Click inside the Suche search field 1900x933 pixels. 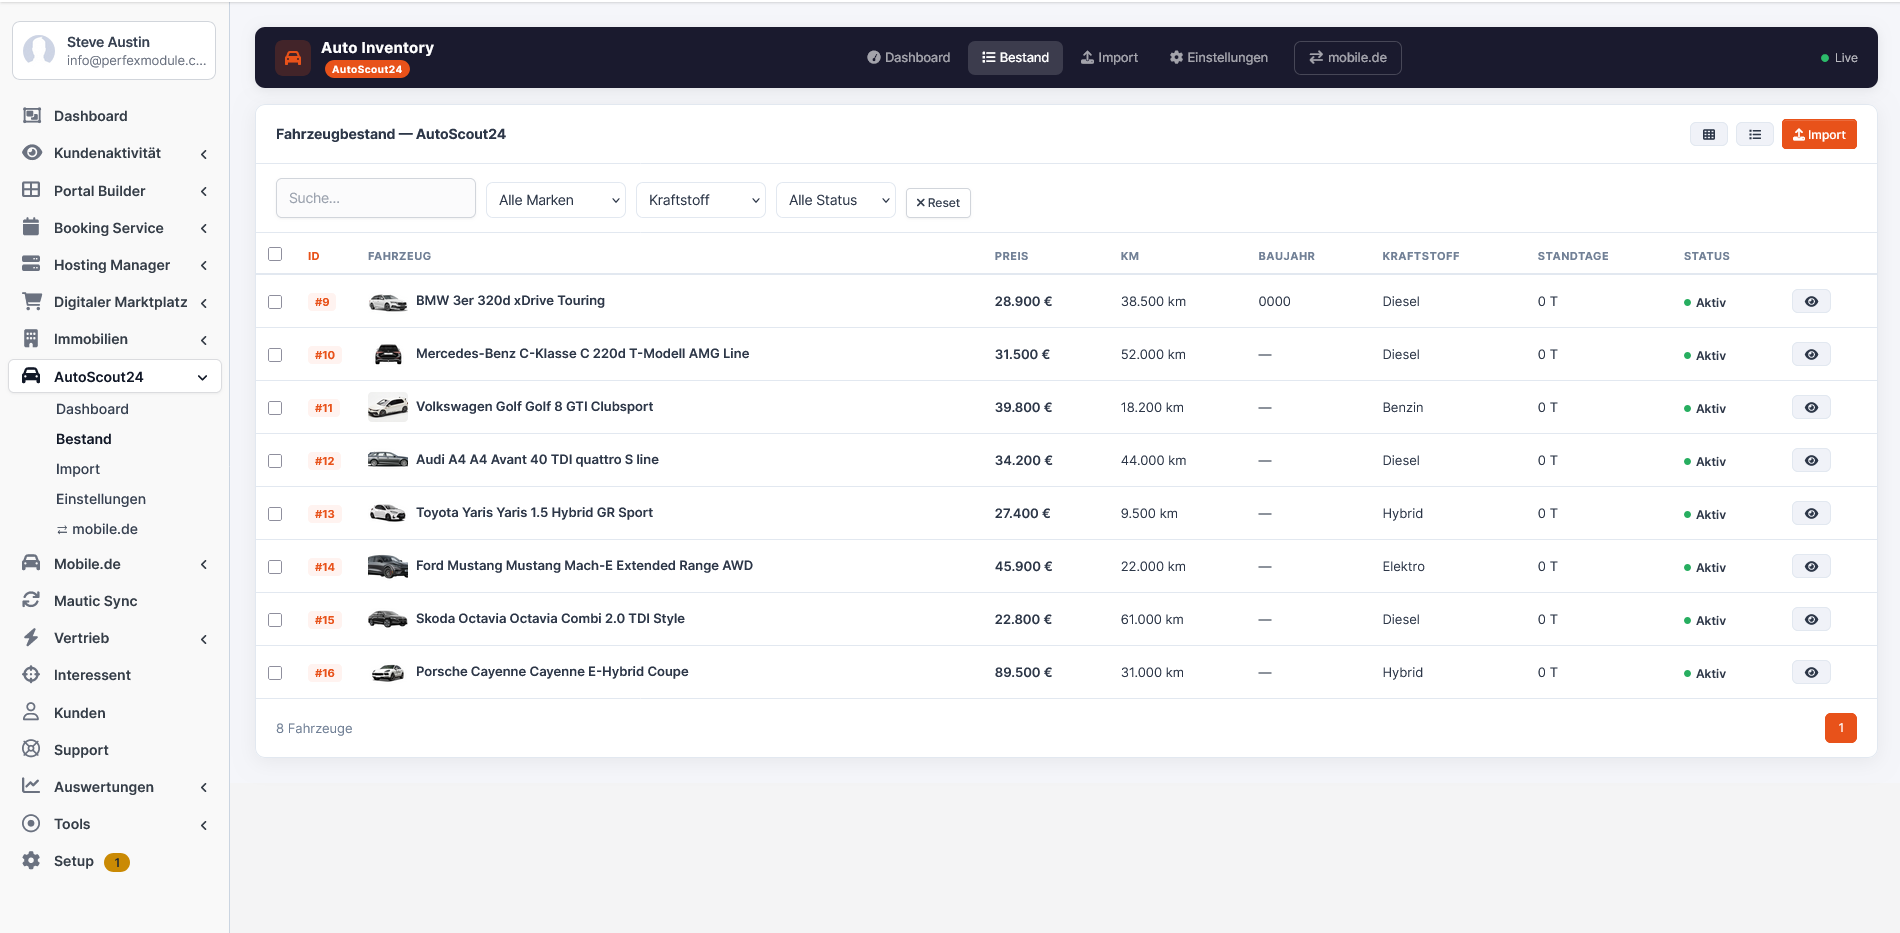375,198
